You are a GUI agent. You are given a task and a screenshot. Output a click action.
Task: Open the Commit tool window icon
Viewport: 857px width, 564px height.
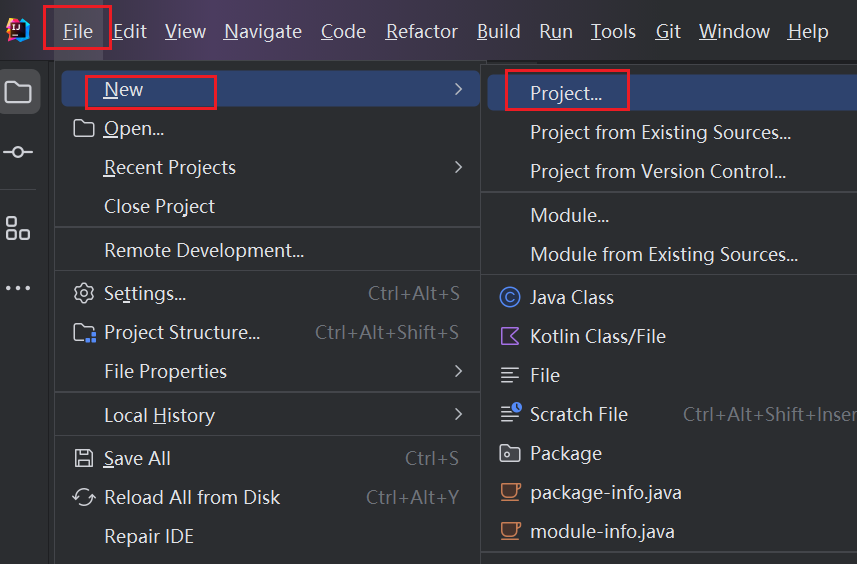(18, 152)
